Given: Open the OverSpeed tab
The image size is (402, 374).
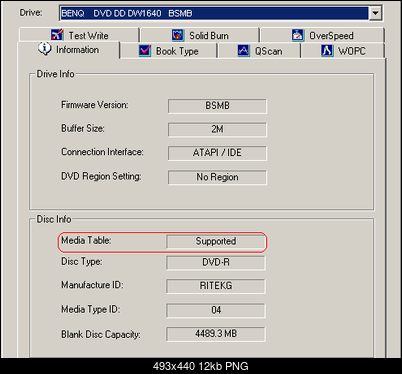Looking at the screenshot, I should click(322, 35).
